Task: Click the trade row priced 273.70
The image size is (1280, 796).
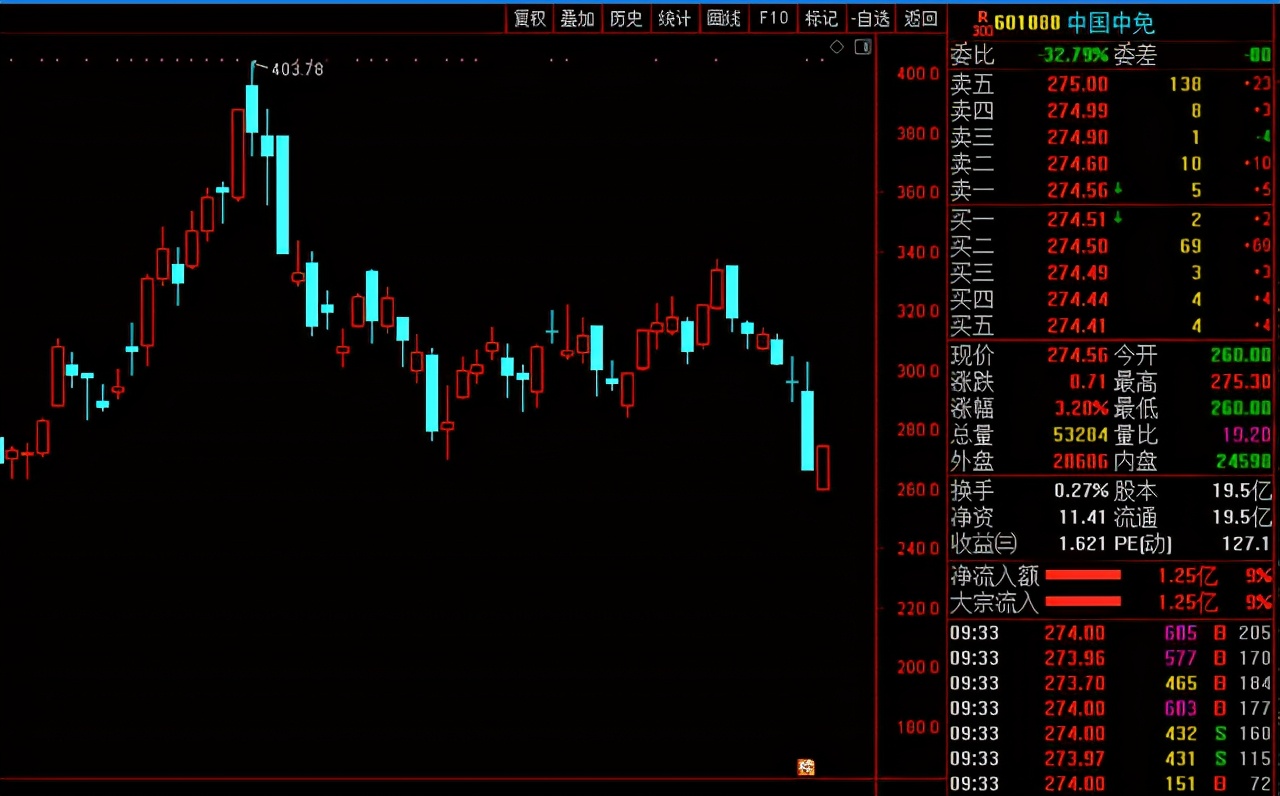Action: click(1110, 683)
